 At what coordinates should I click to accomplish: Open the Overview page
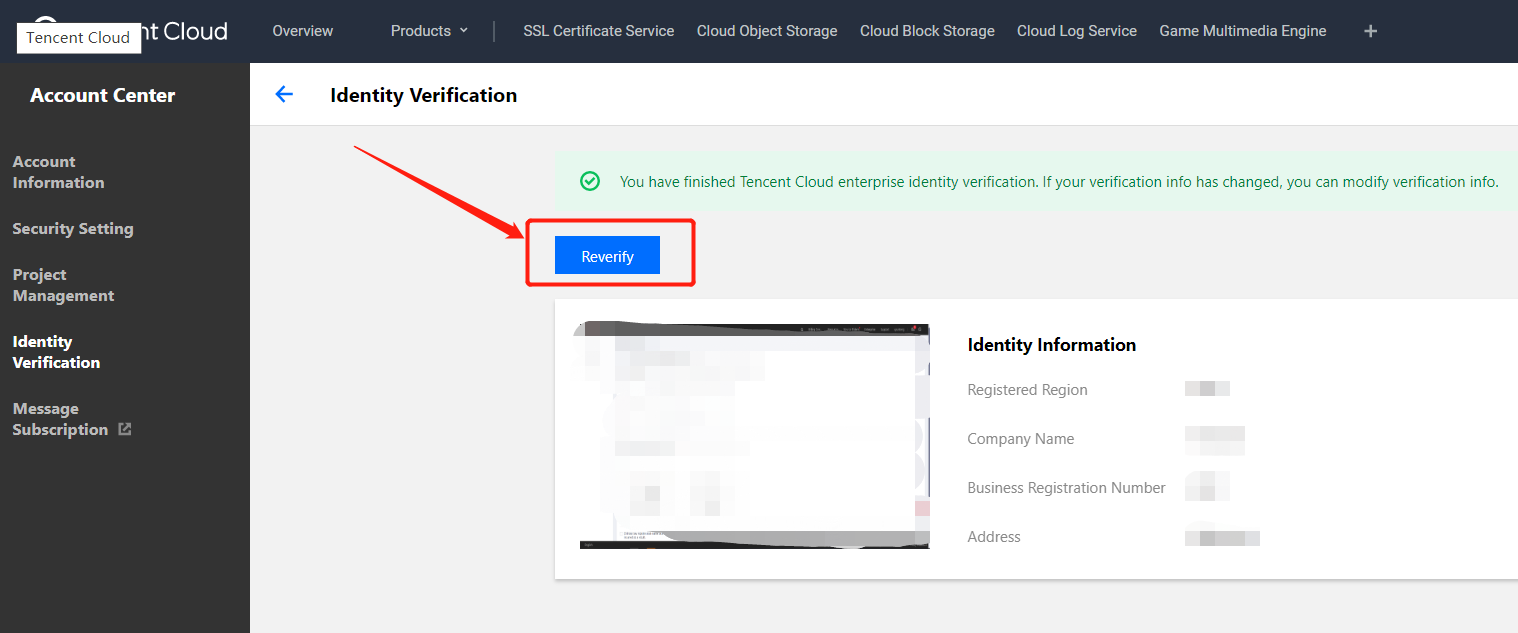[303, 31]
